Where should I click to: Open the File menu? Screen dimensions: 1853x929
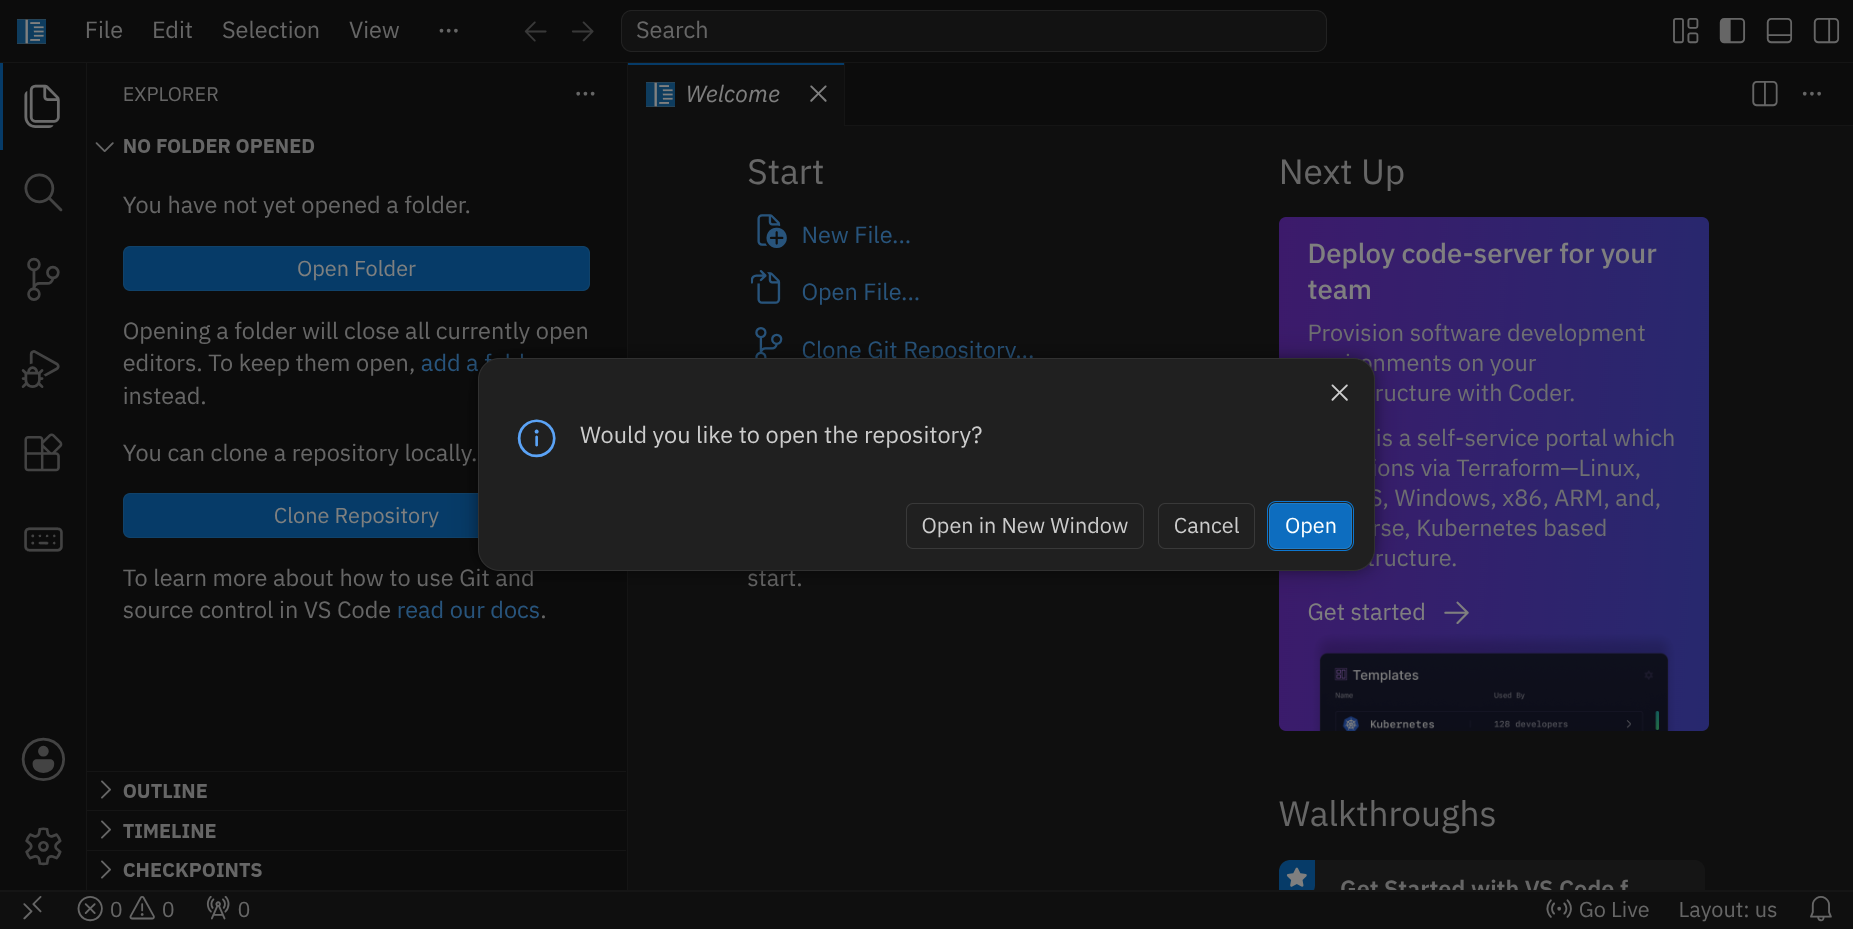(x=104, y=31)
